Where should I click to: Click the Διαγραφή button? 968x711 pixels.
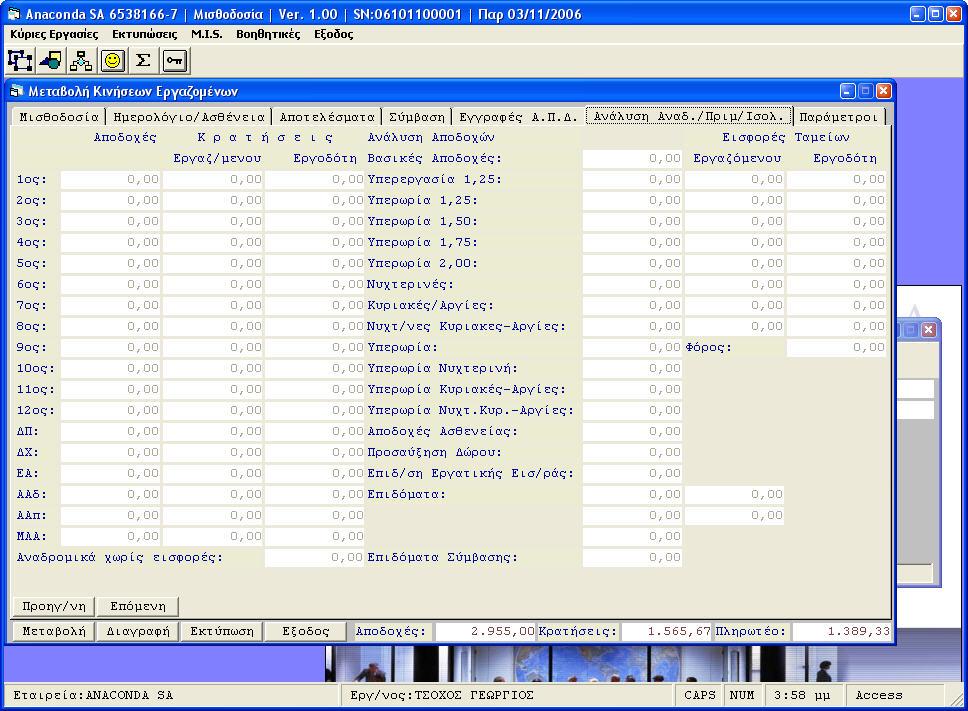pos(139,631)
